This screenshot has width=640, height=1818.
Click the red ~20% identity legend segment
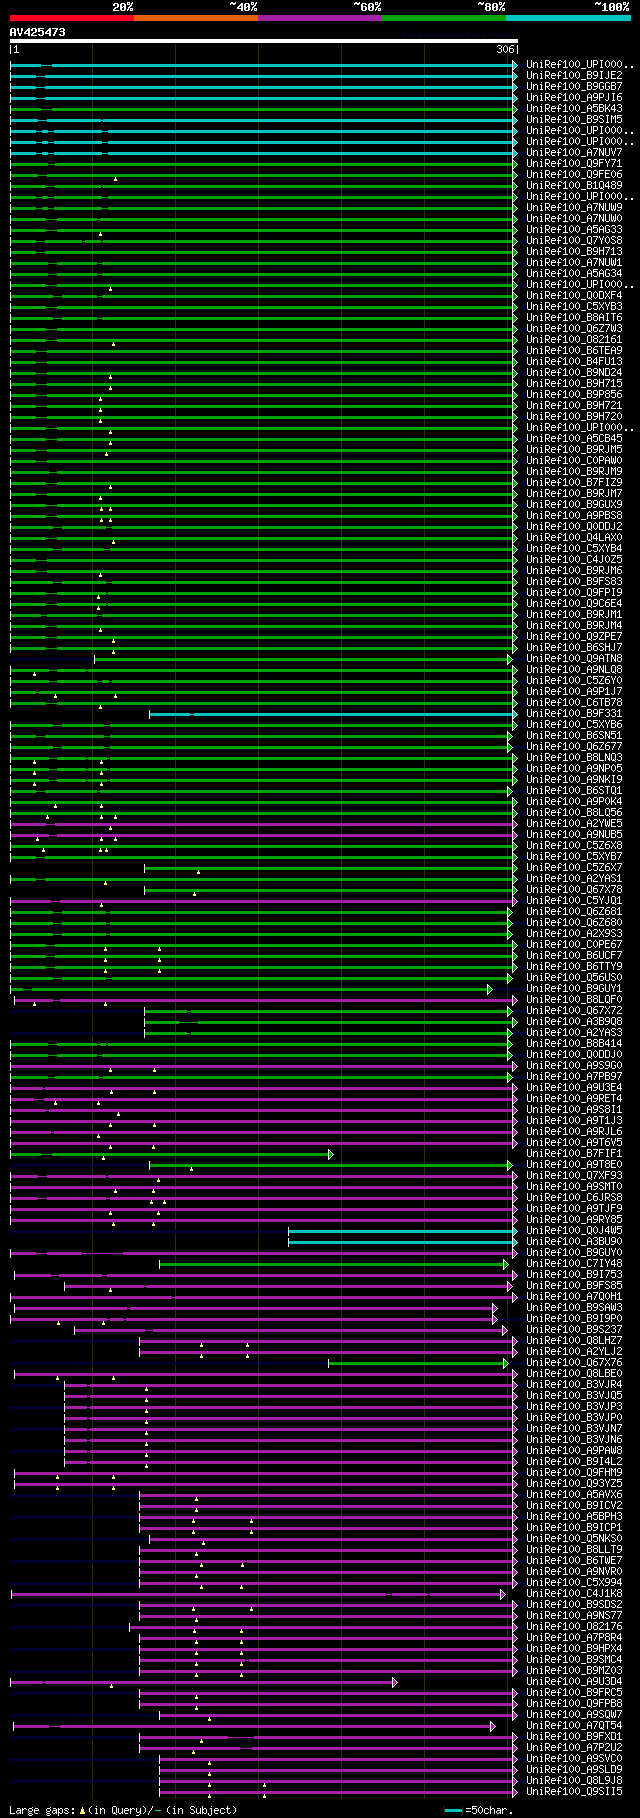[72, 18]
